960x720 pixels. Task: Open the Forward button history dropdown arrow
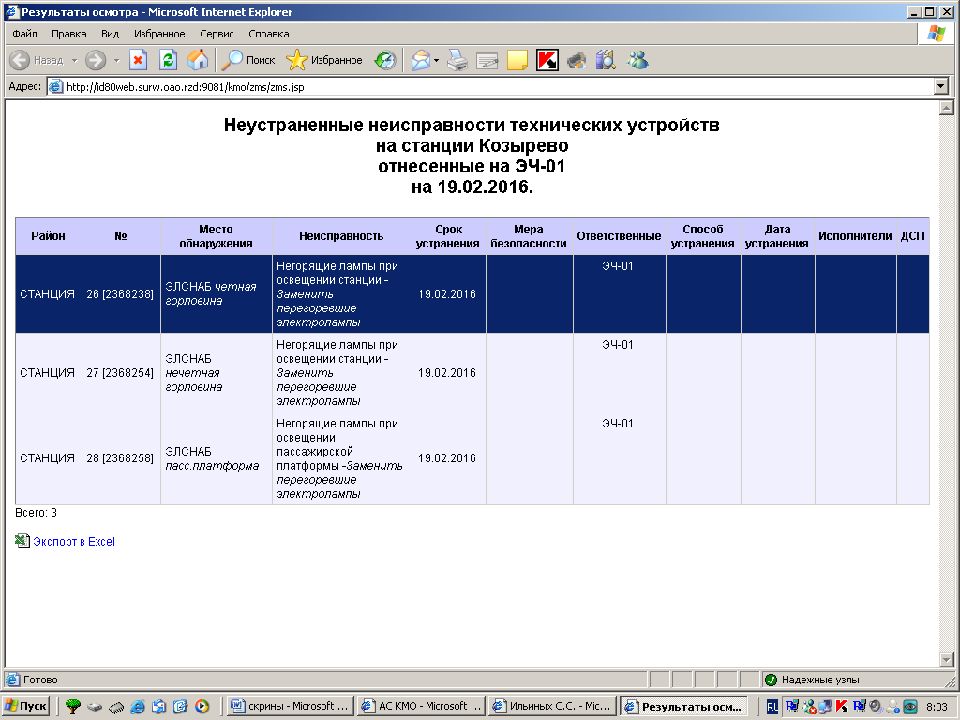coord(116,60)
